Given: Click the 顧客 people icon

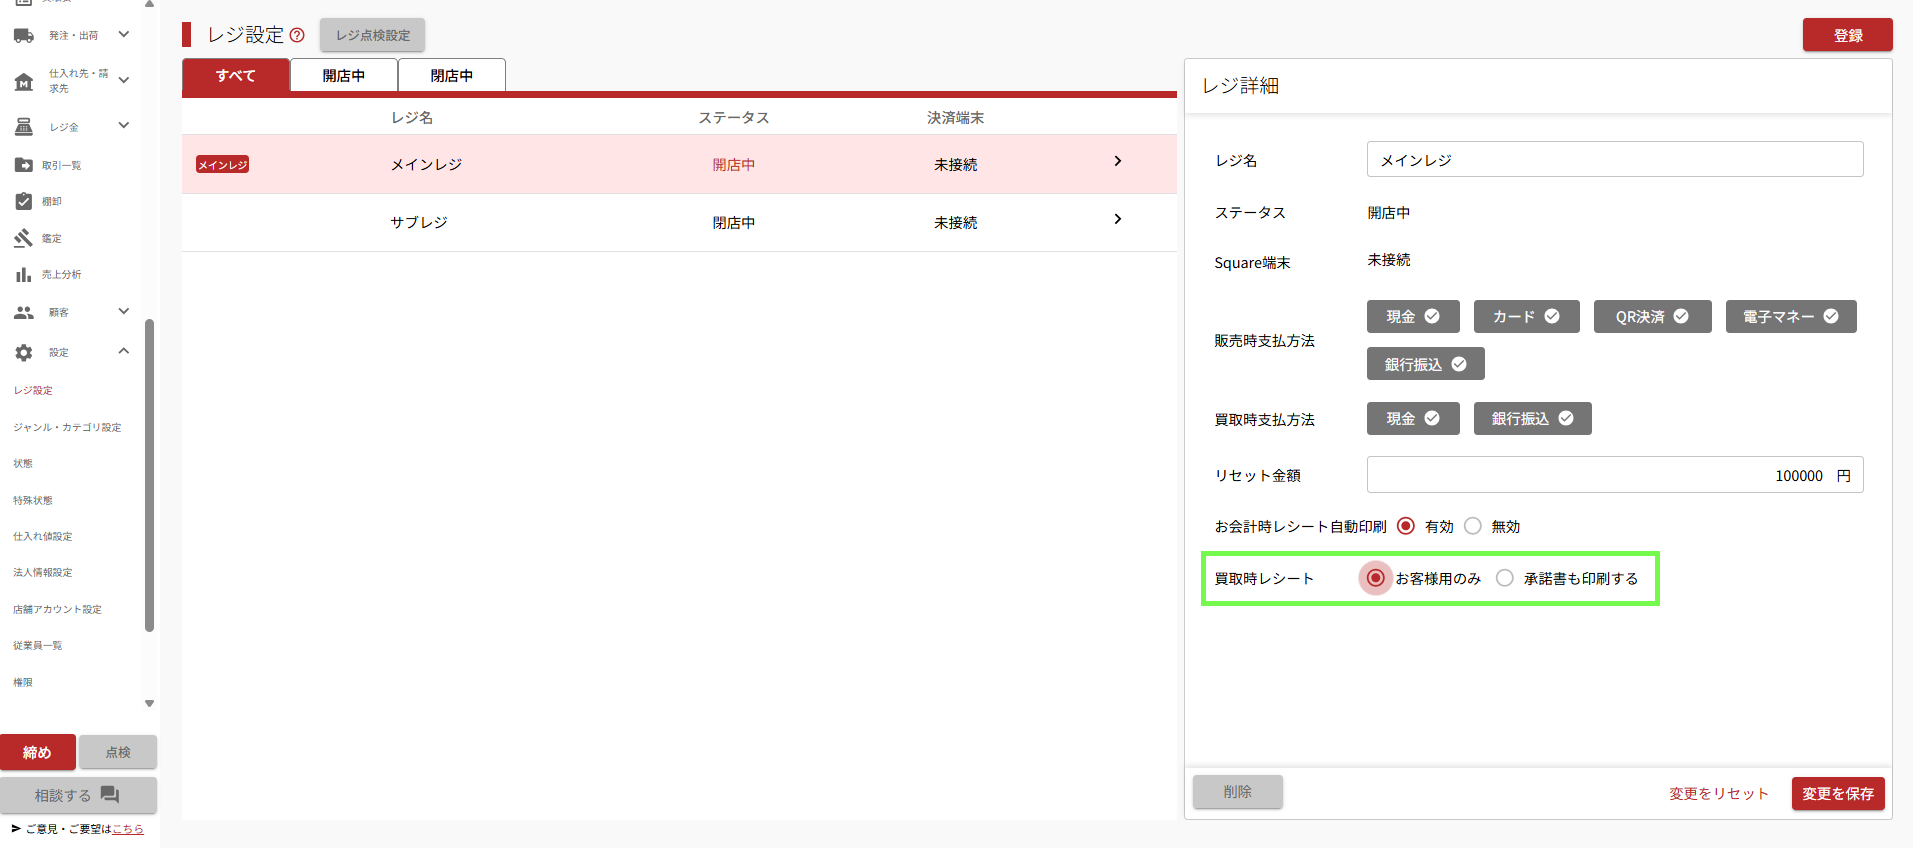Looking at the screenshot, I should [24, 312].
